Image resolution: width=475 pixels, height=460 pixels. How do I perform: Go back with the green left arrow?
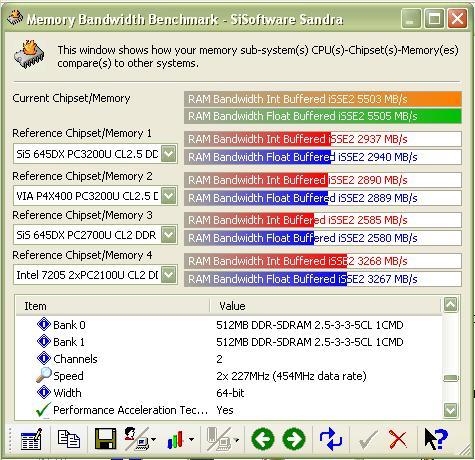point(263,439)
